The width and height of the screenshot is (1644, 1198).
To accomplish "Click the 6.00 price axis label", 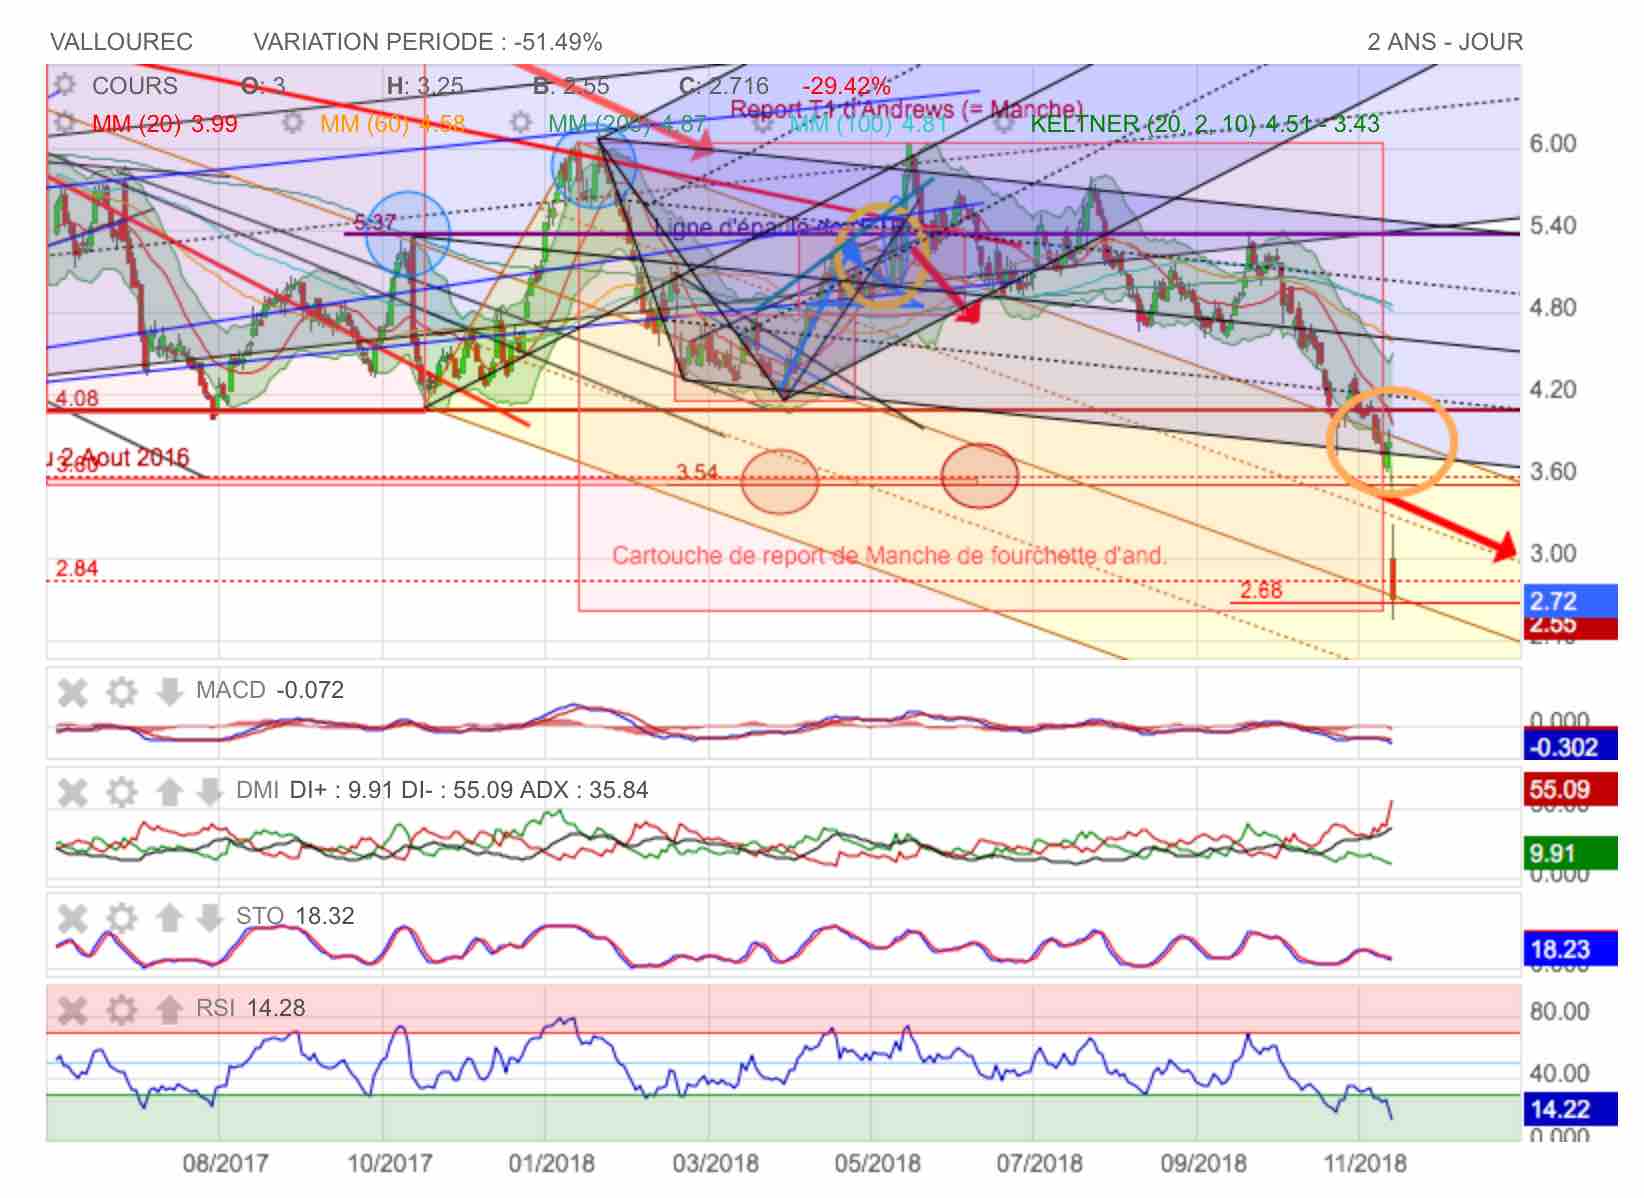I will pyautogui.click(x=1553, y=144).
